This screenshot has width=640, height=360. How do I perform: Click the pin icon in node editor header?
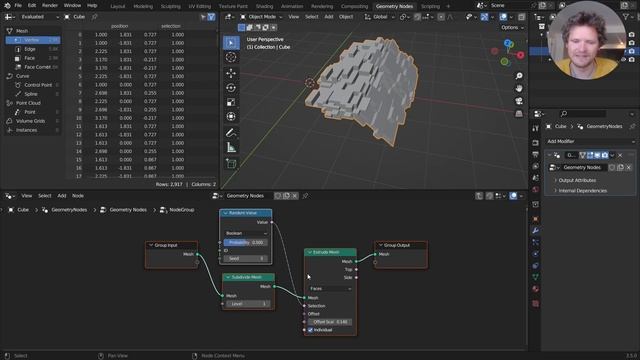click(305, 196)
